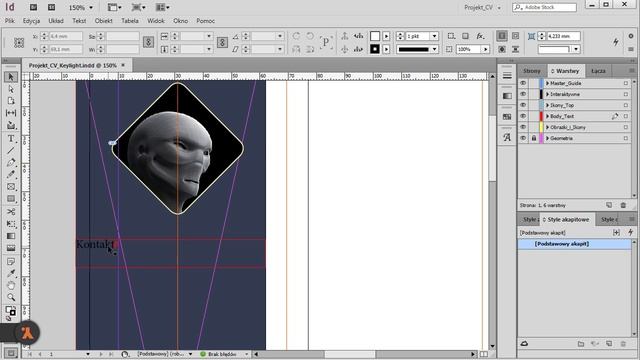
Task: Select the Style akapitowe tab
Action: [x=568, y=219]
